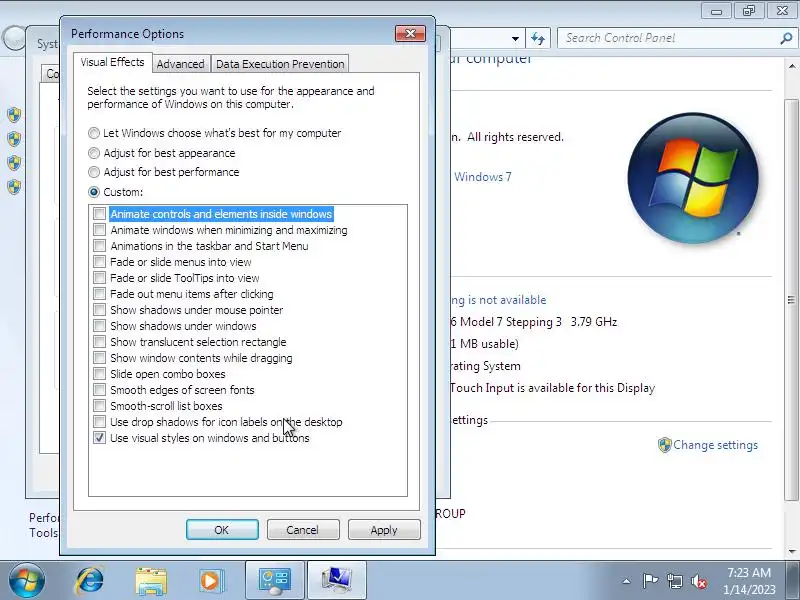This screenshot has width=800, height=600.
Task: Open the Windows Start orb
Action: 27,581
